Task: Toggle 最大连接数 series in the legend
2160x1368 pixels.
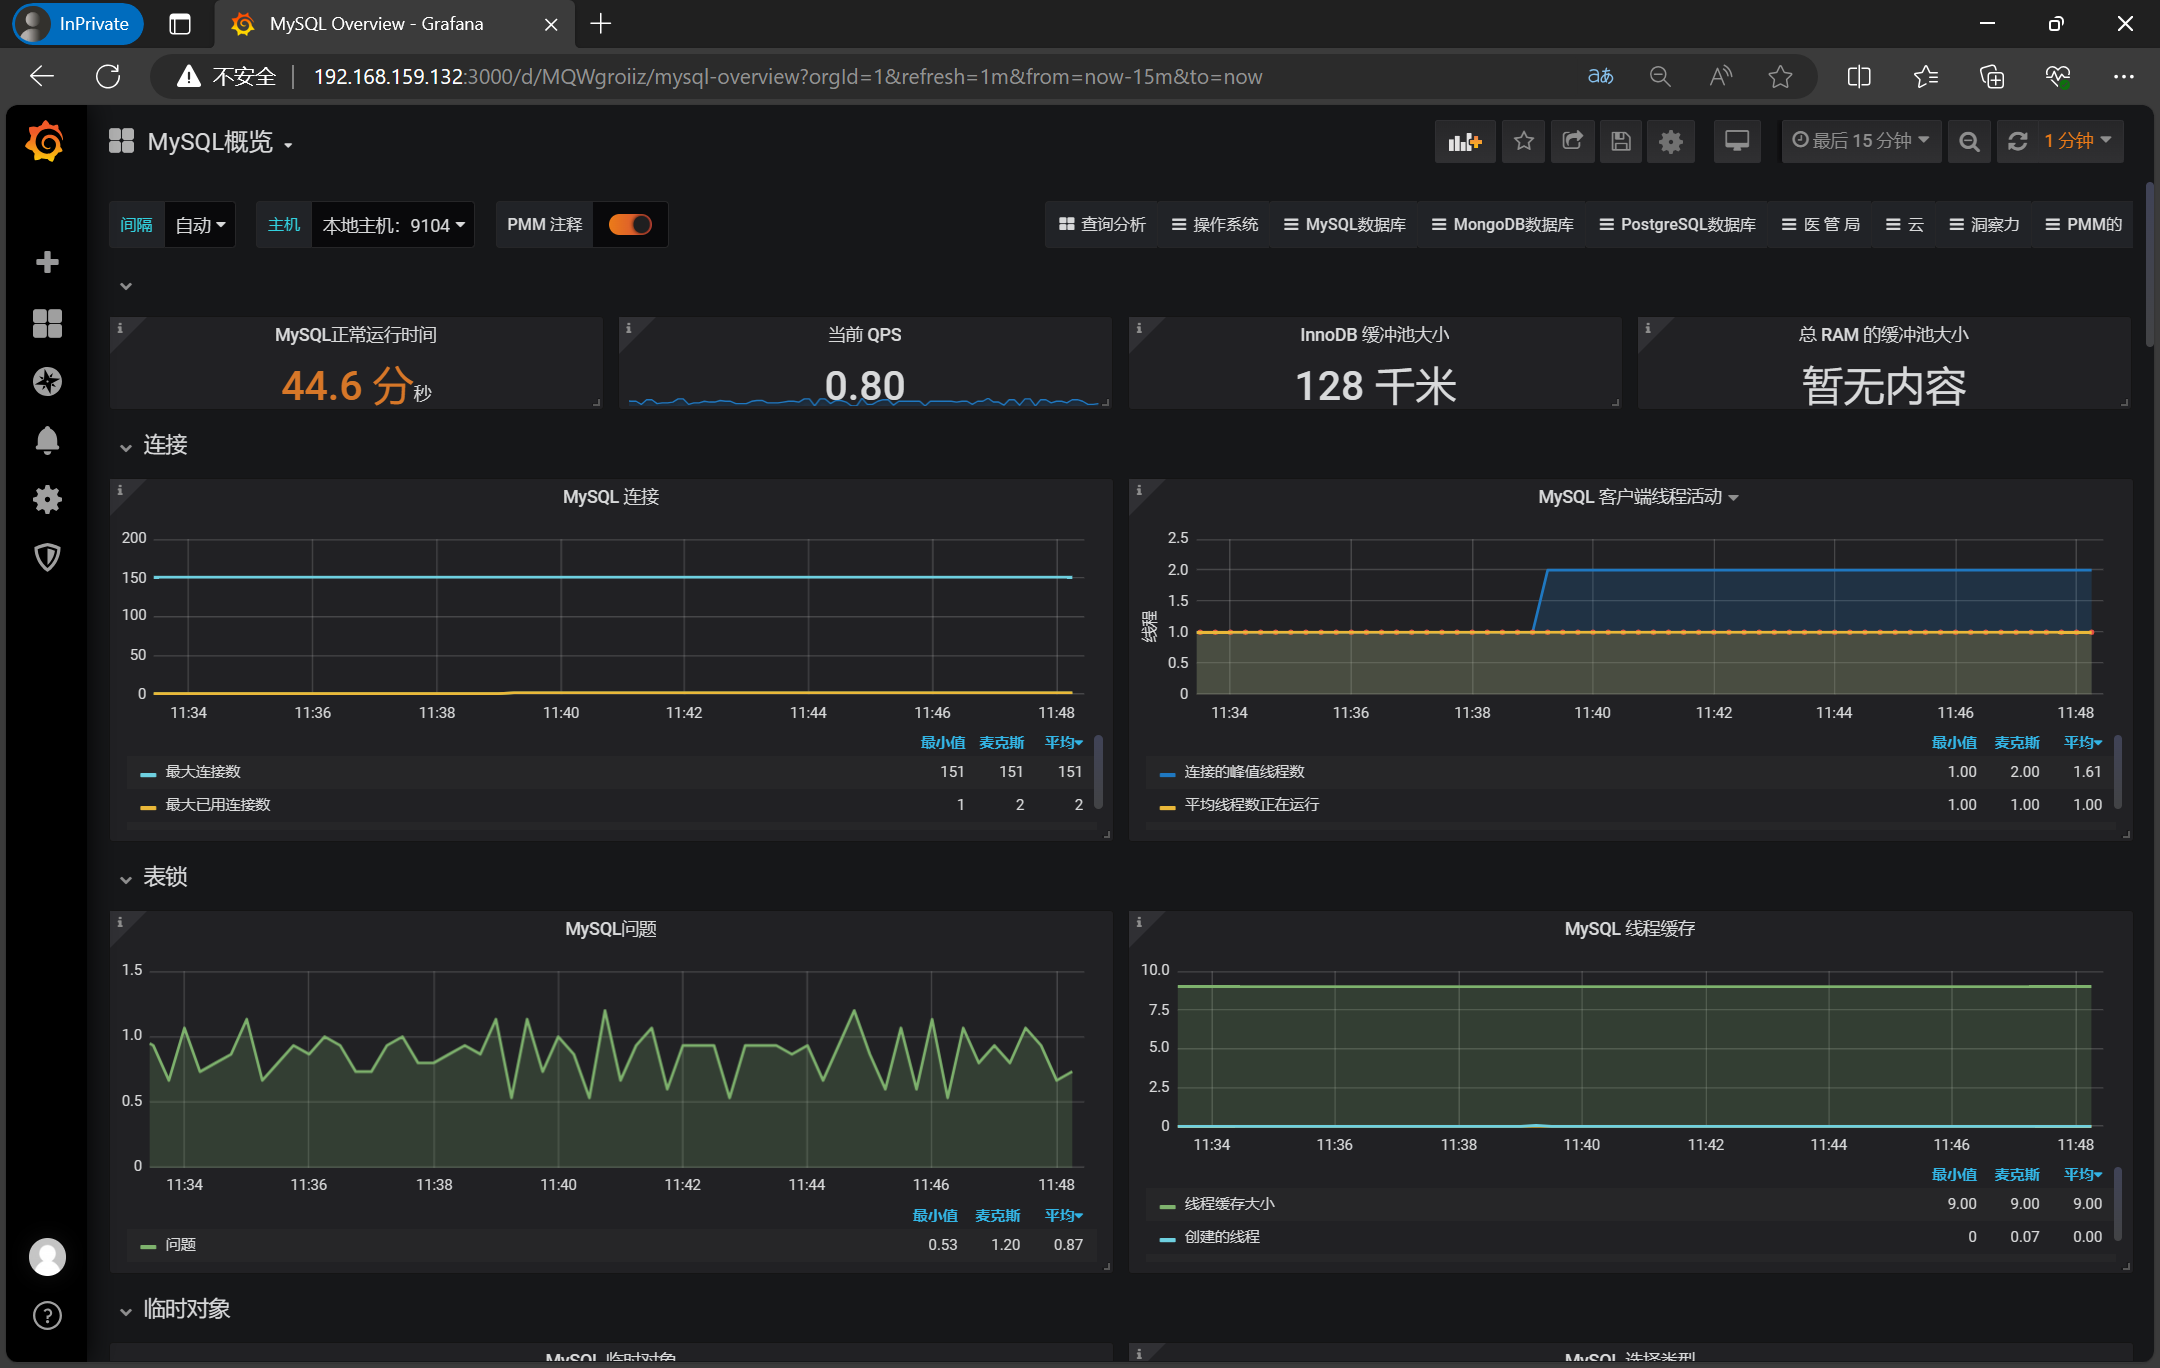Action: coord(203,772)
